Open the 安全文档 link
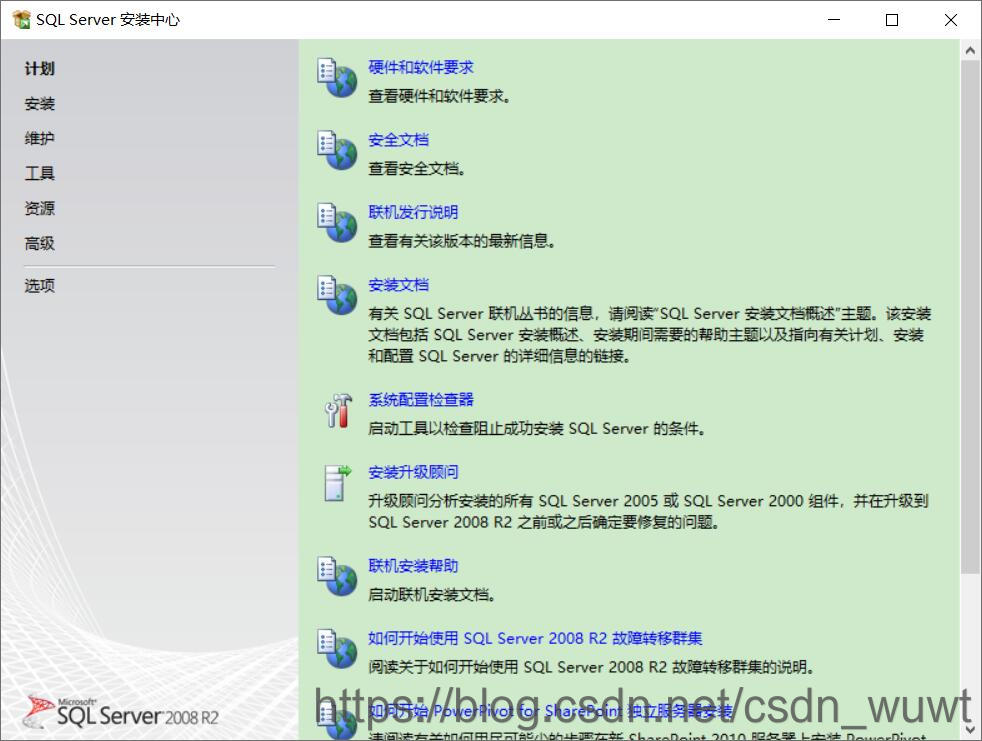 pos(398,140)
